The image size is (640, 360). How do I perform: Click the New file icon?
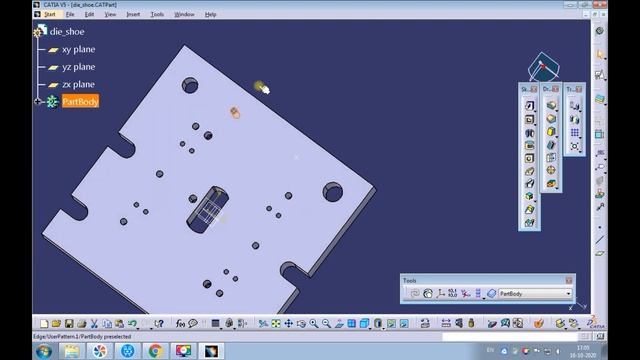click(x=44, y=324)
